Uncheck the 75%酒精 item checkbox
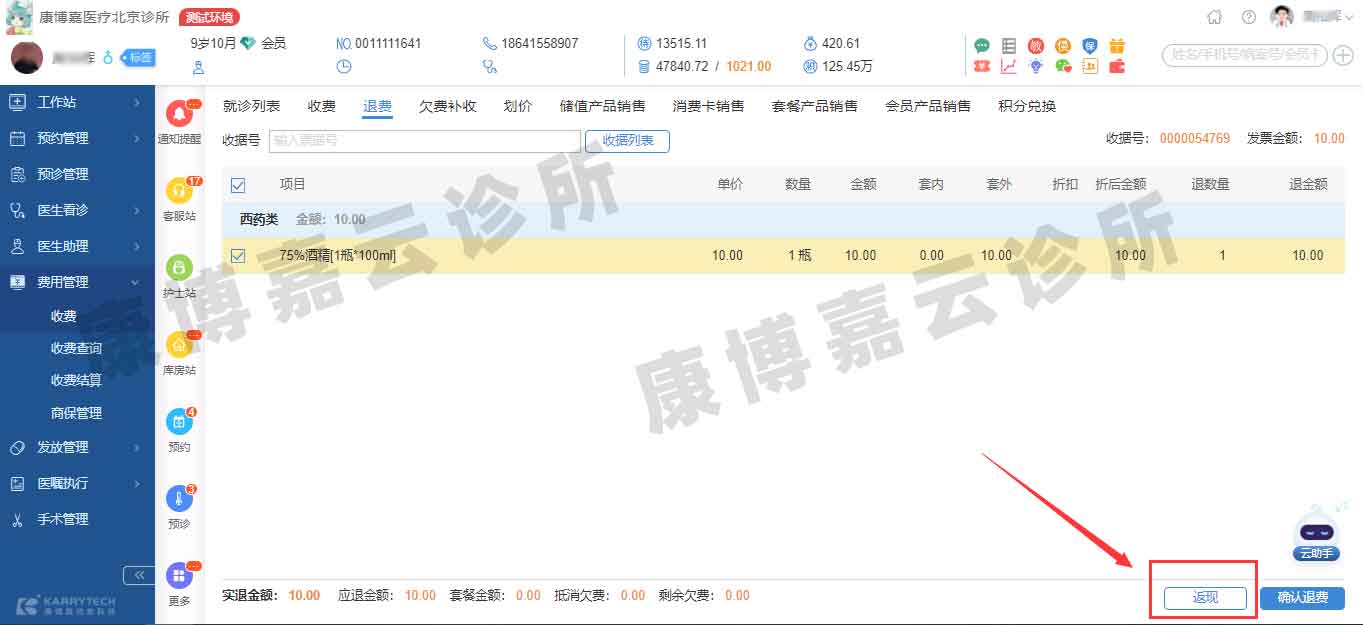This screenshot has height=625, width=1363. click(238, 255)
